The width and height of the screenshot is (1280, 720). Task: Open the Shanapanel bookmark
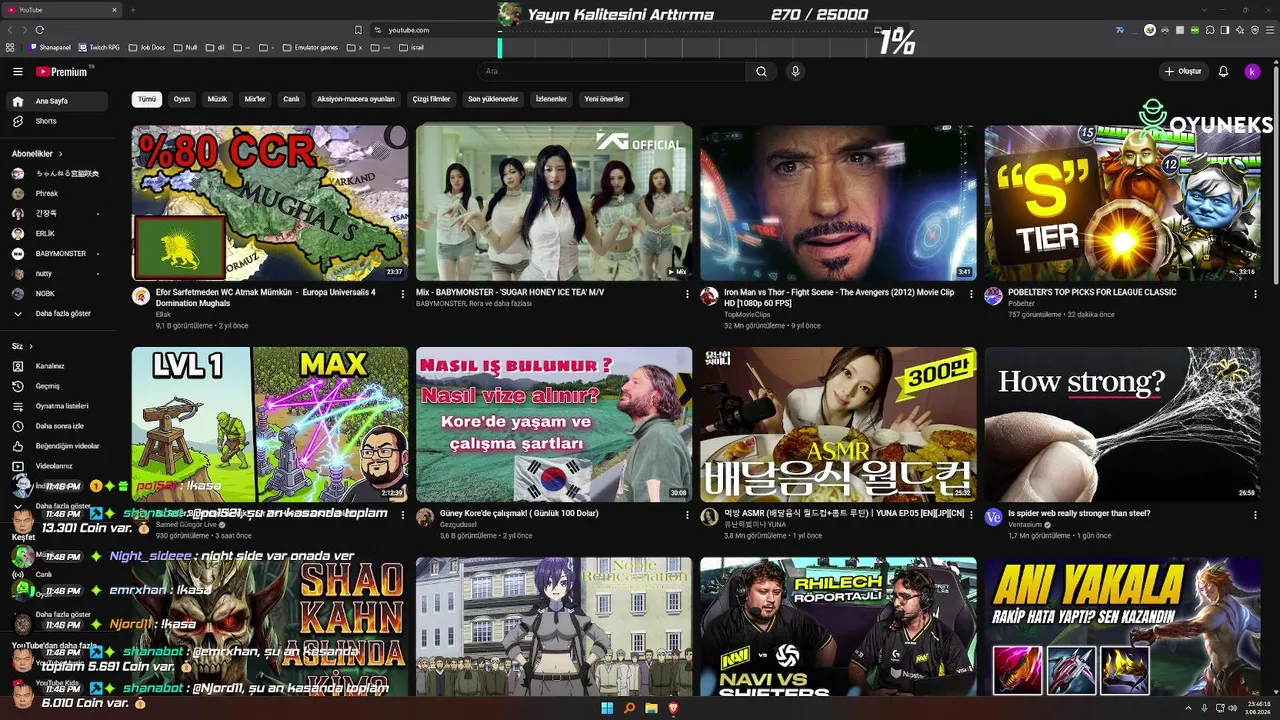click(x=51, y=47)
